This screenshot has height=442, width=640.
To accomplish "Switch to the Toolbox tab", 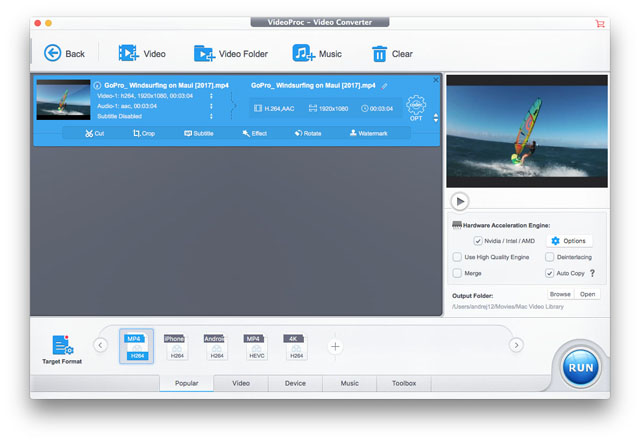I will 404,383.
